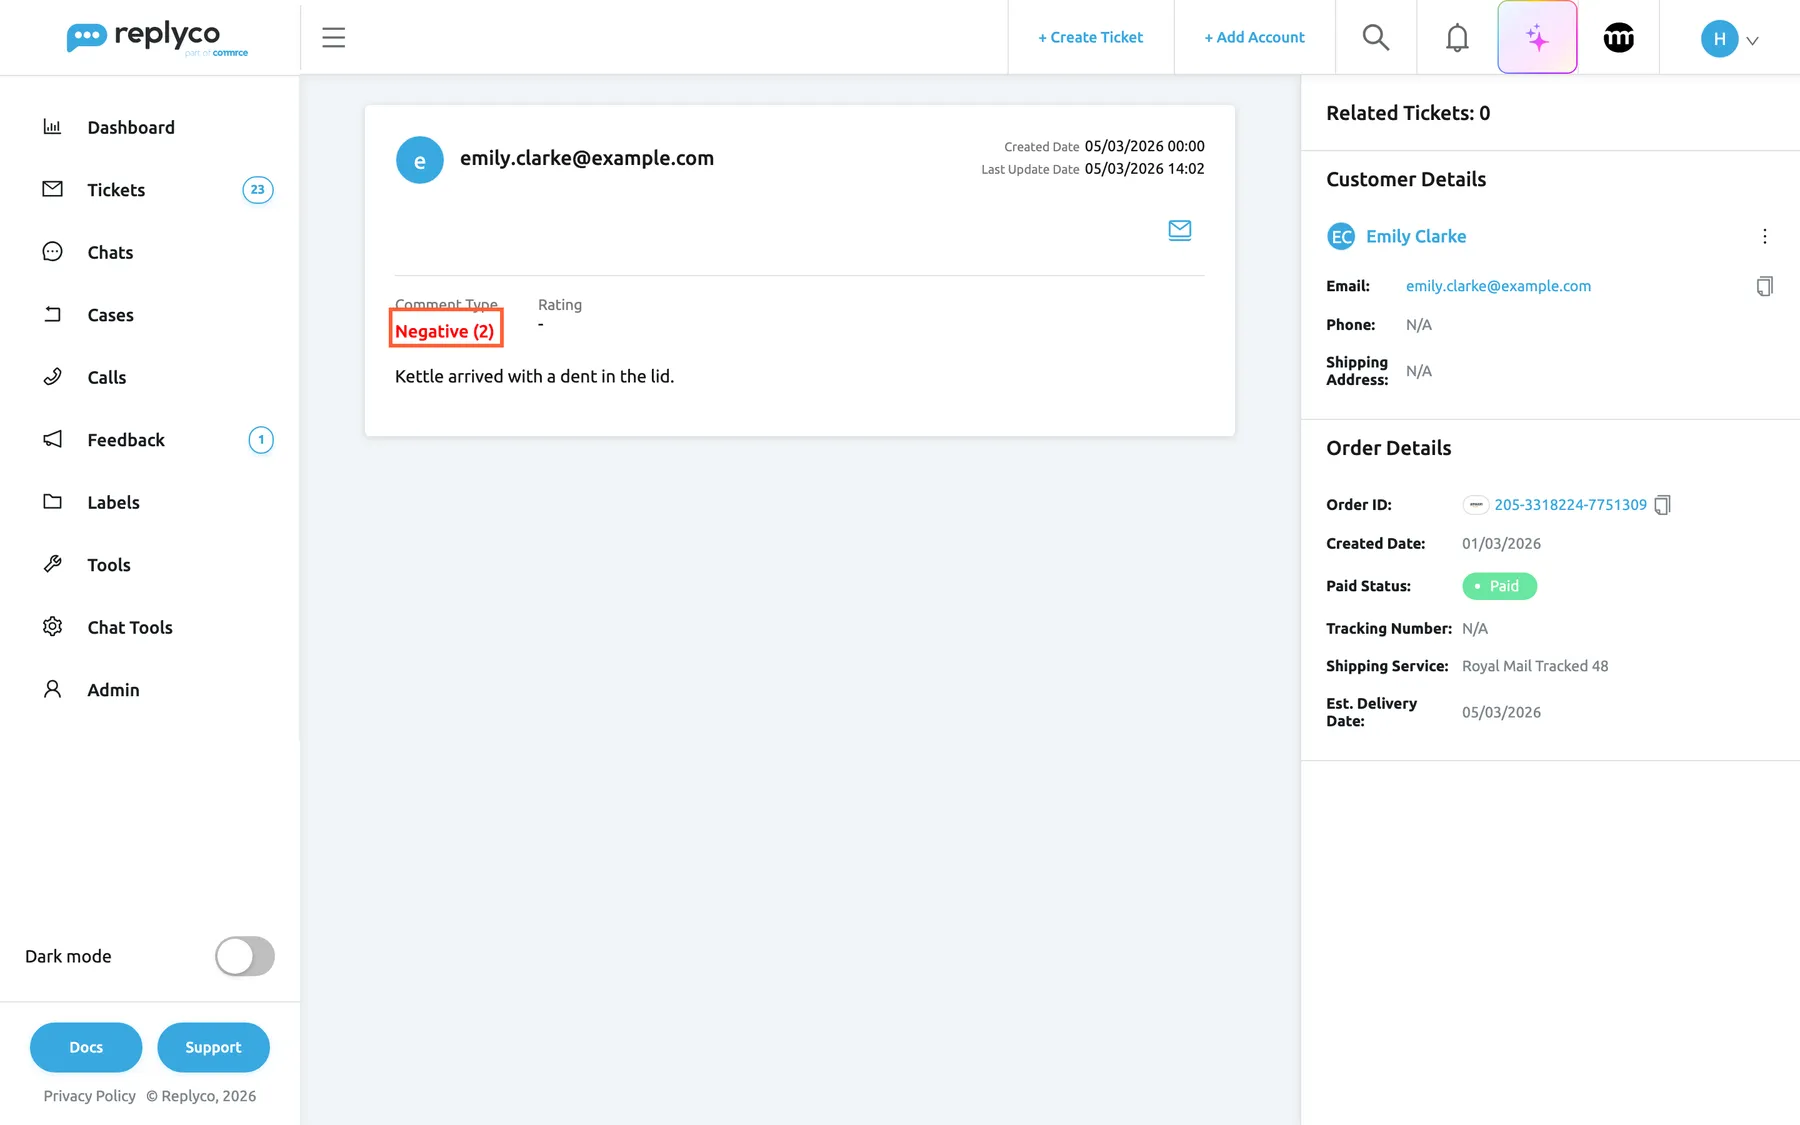Toggle the hamburger sidebar menu

pos(334,38)
